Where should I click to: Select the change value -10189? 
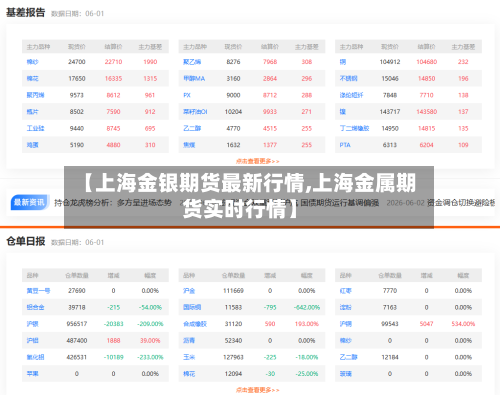click(x=113, y=357)
